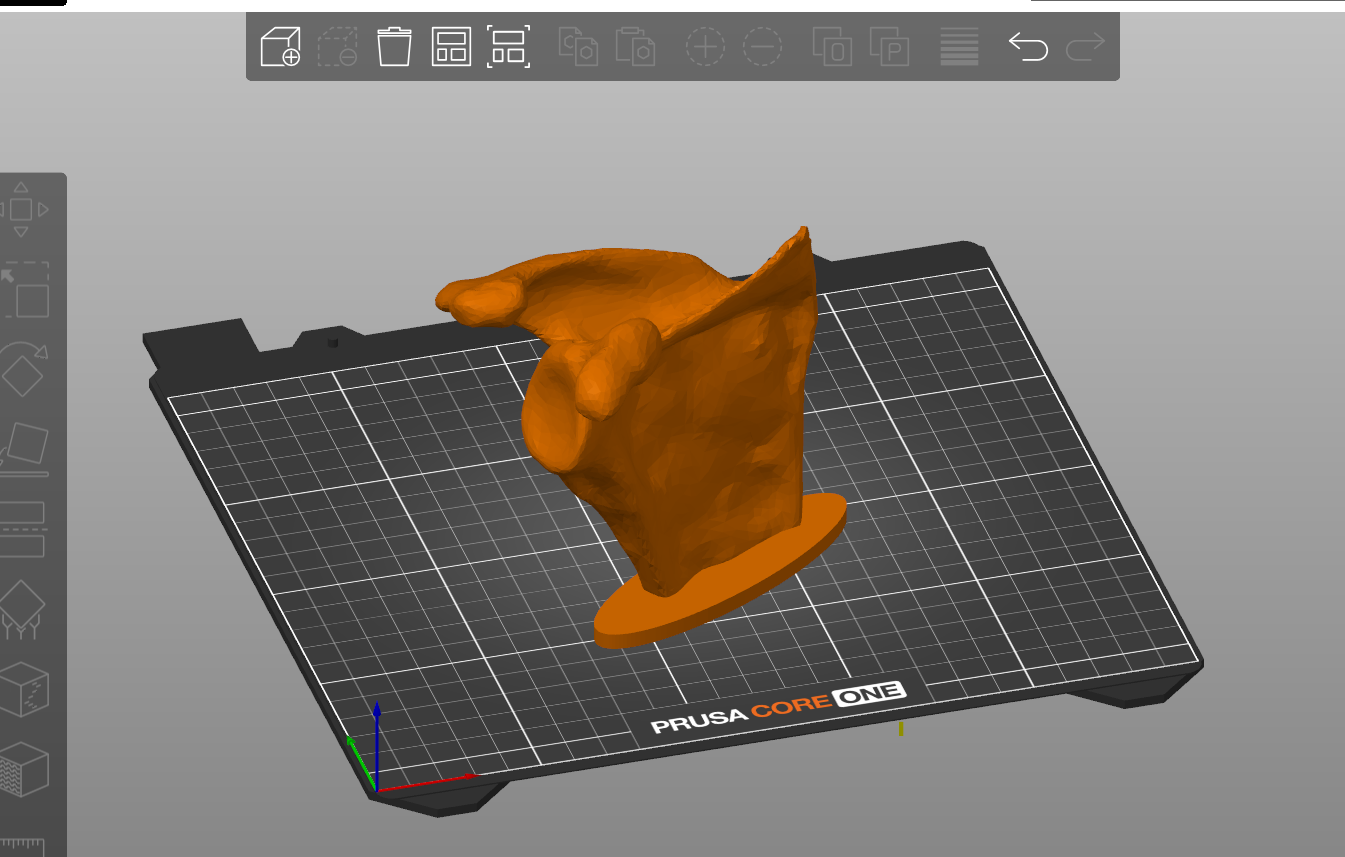
Task: Click the Delete all trash can icon
Action: [x=394, y=47]
